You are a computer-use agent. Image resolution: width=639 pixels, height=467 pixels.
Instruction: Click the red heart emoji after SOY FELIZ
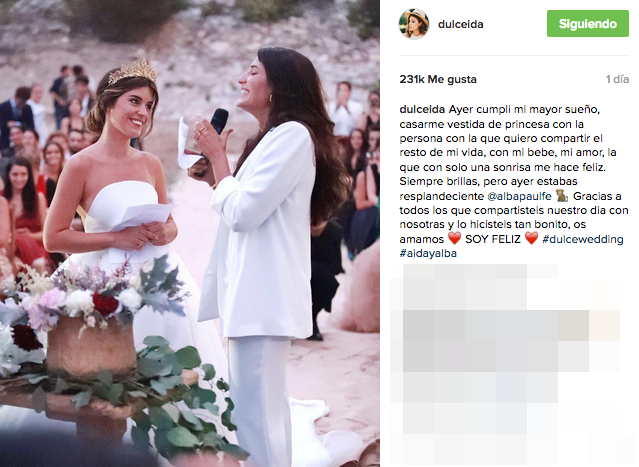pyautogui.click(x=531, y=238)
